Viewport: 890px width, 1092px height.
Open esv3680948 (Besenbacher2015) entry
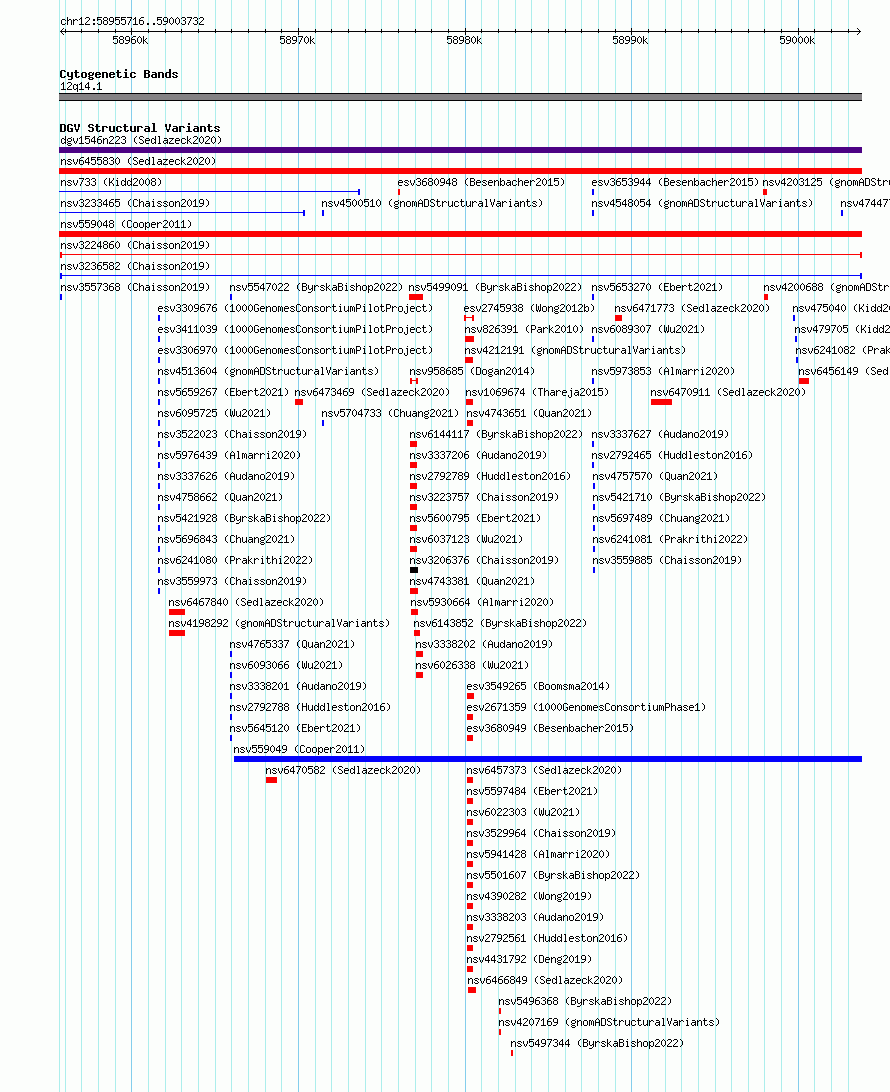click(481, 182)
